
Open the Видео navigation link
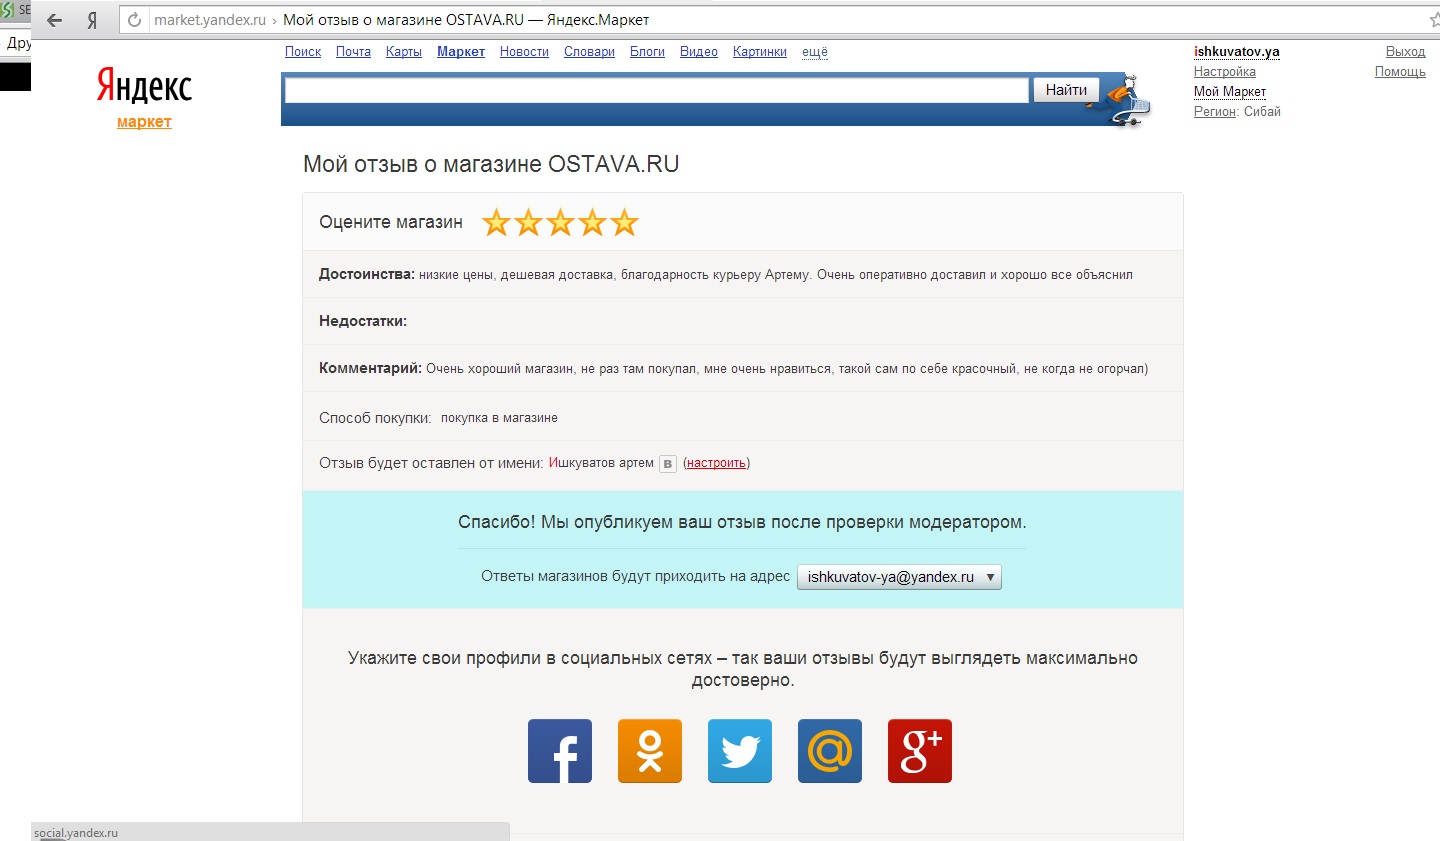(x=699, y=52)
